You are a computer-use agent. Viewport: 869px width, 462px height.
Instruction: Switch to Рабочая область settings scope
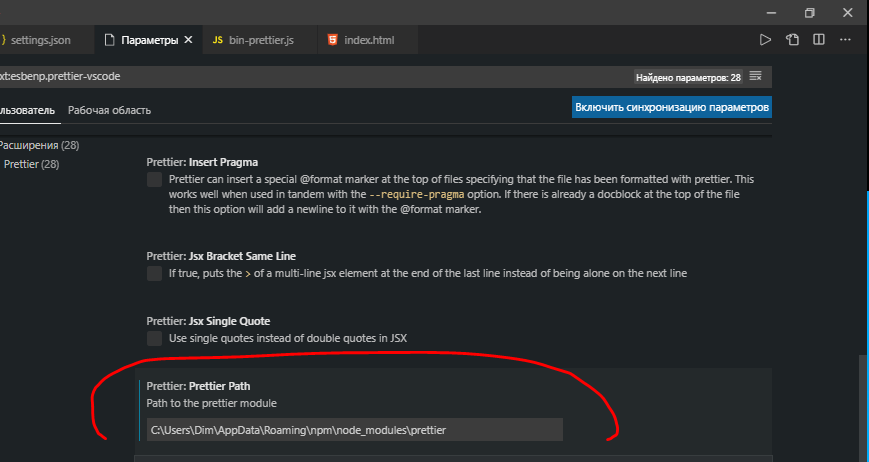(x=109, y=110)
